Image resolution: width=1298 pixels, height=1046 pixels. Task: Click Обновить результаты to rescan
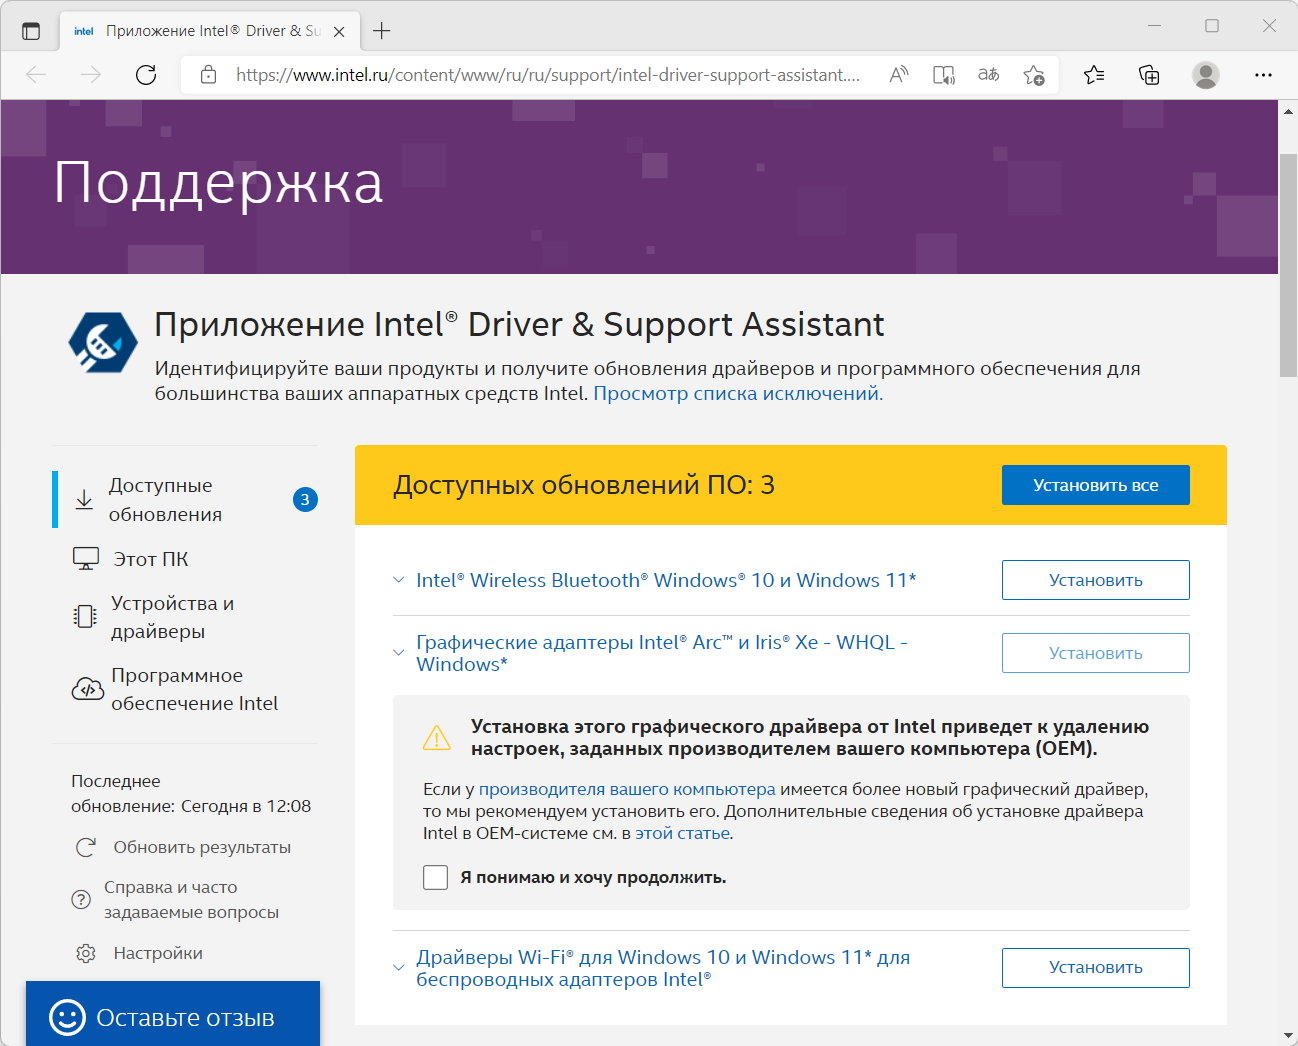coord(202,847)
